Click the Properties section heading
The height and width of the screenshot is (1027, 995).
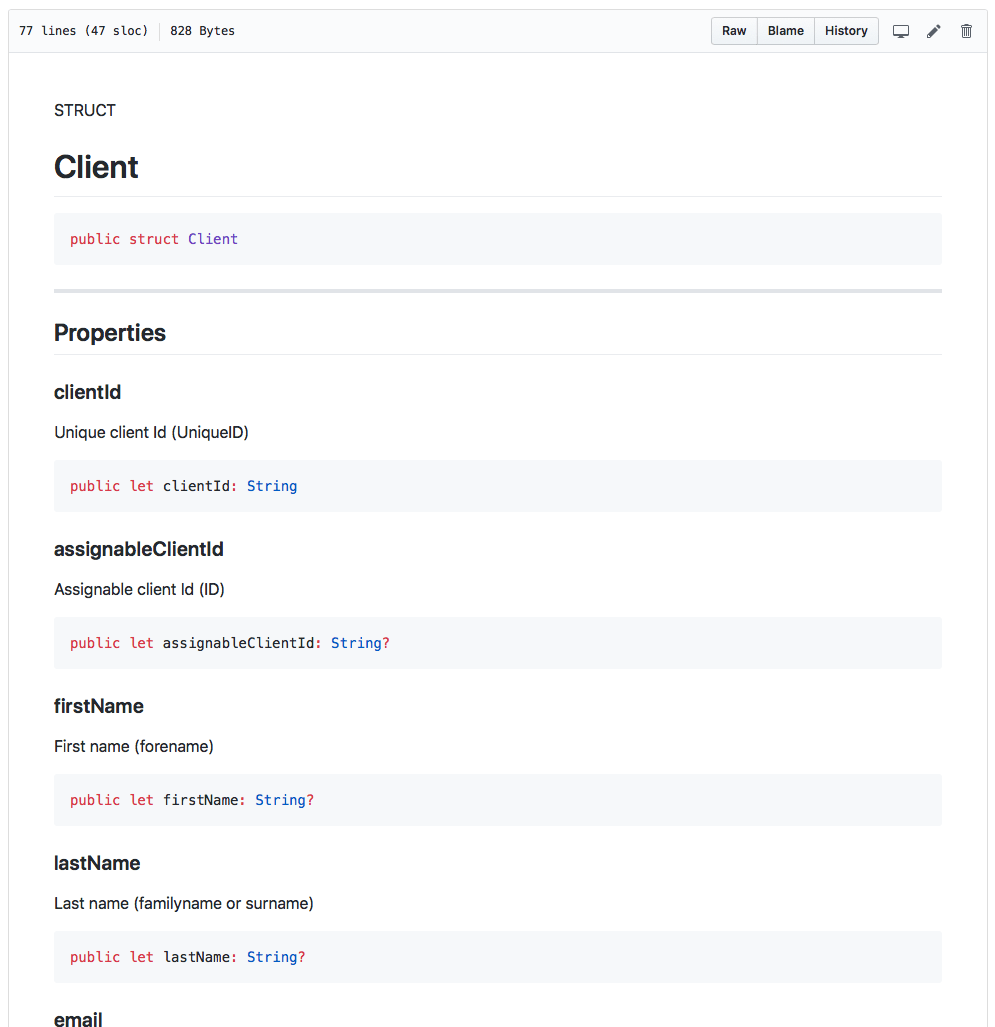tap(110, 333)
